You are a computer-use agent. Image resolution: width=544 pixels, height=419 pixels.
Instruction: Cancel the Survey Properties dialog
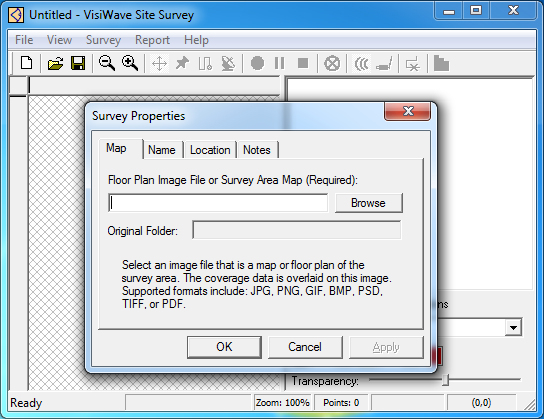coord(305,347)
